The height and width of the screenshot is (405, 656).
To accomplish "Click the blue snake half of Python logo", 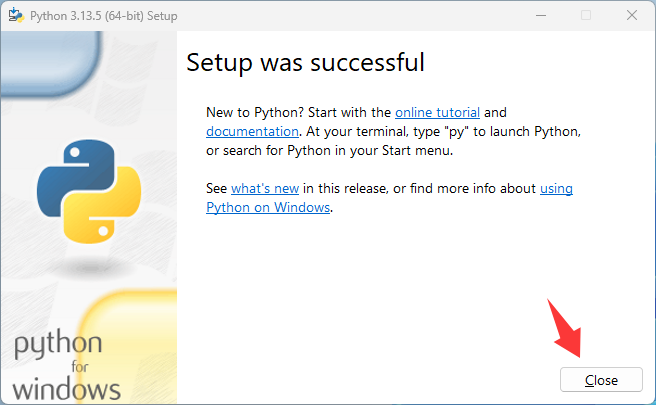I will (x=68, y=172).
